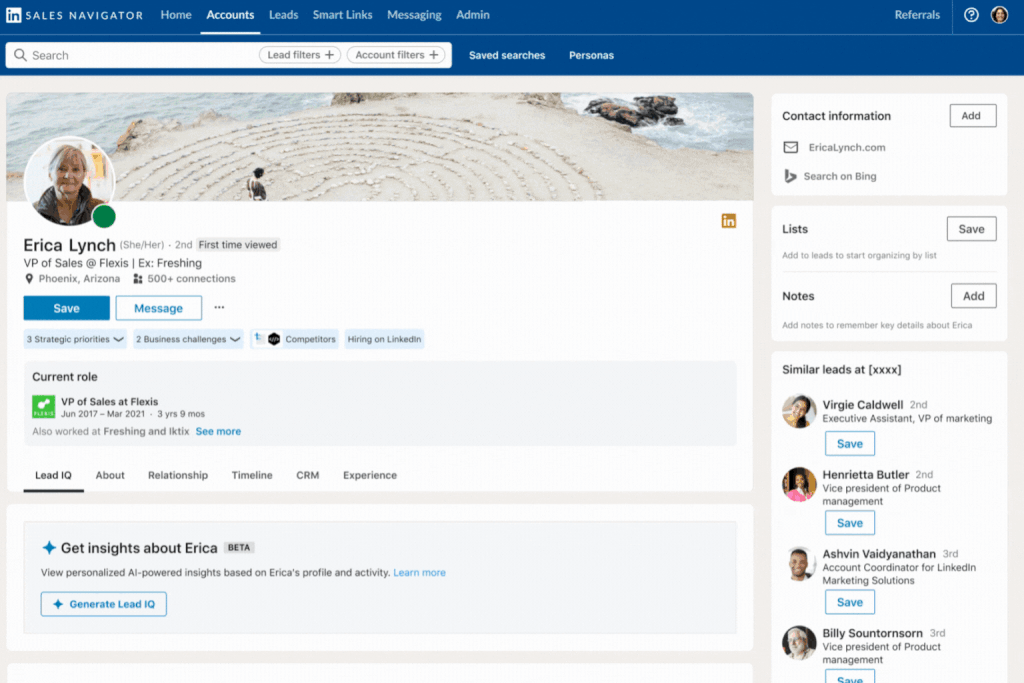Open the Messaging menu item
This screenshot has height=683, width=1024.
(x=414, y=15)
